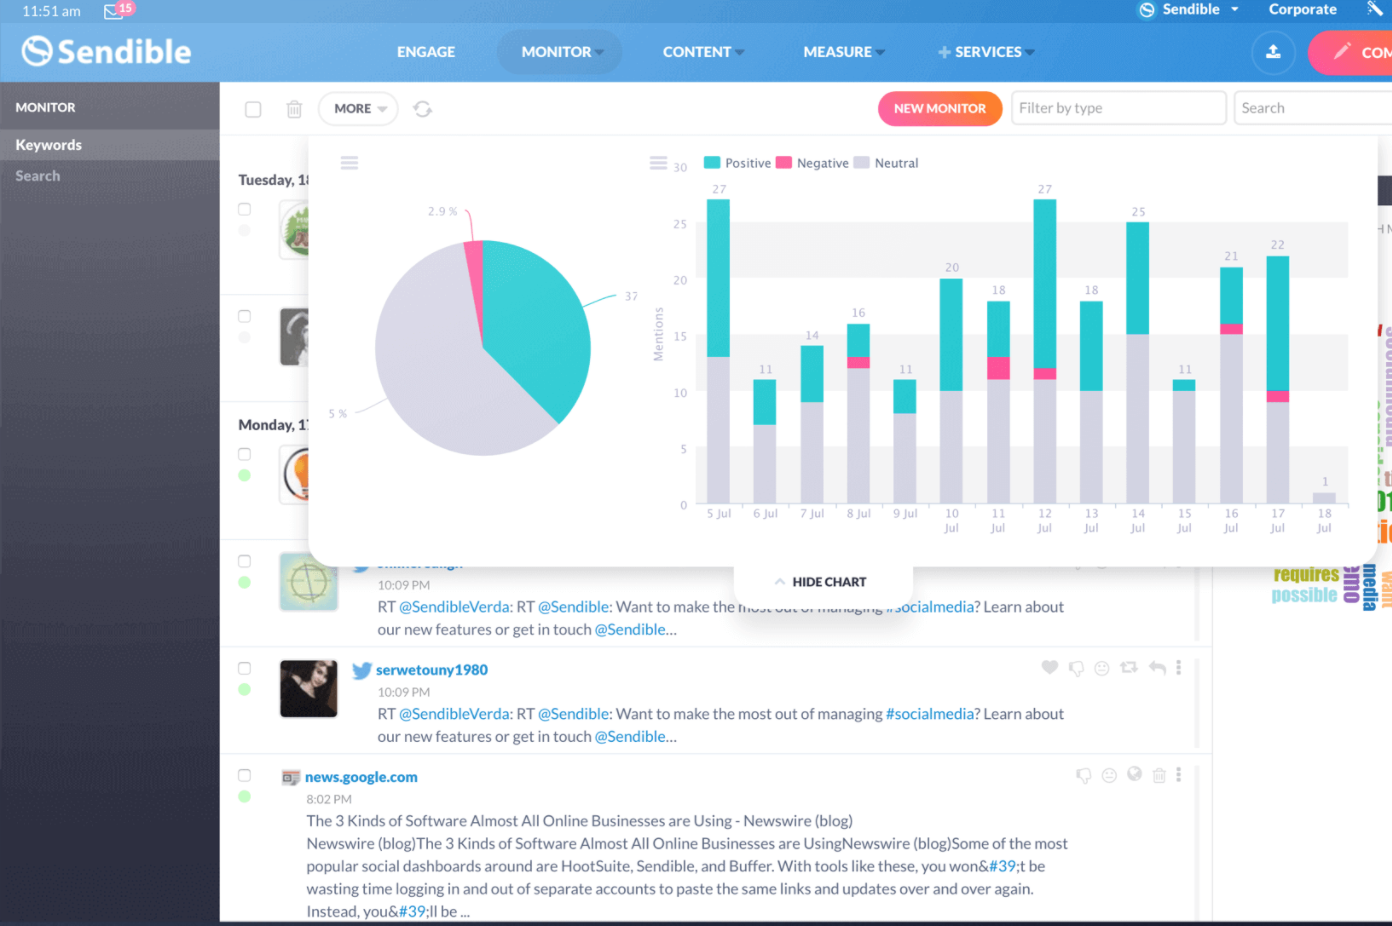Screen dimensions: 1392x926
Task: Toggle the Negative series in chart legend
Action: click(x=812, y=163)
